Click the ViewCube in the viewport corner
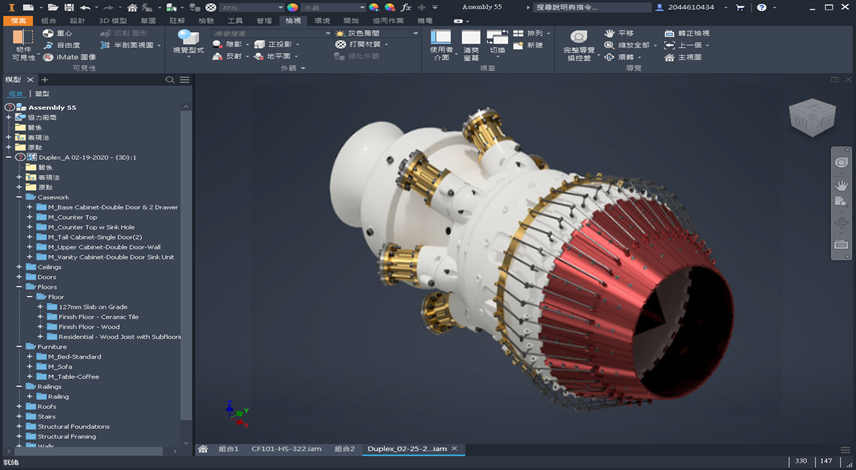The width and height of the screenshot is (856, 470). click(x=812, y=118)
